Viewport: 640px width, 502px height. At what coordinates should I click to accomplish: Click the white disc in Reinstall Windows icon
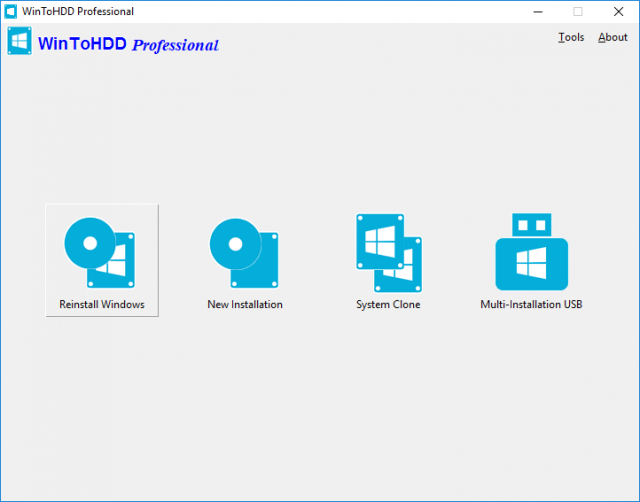91,242
